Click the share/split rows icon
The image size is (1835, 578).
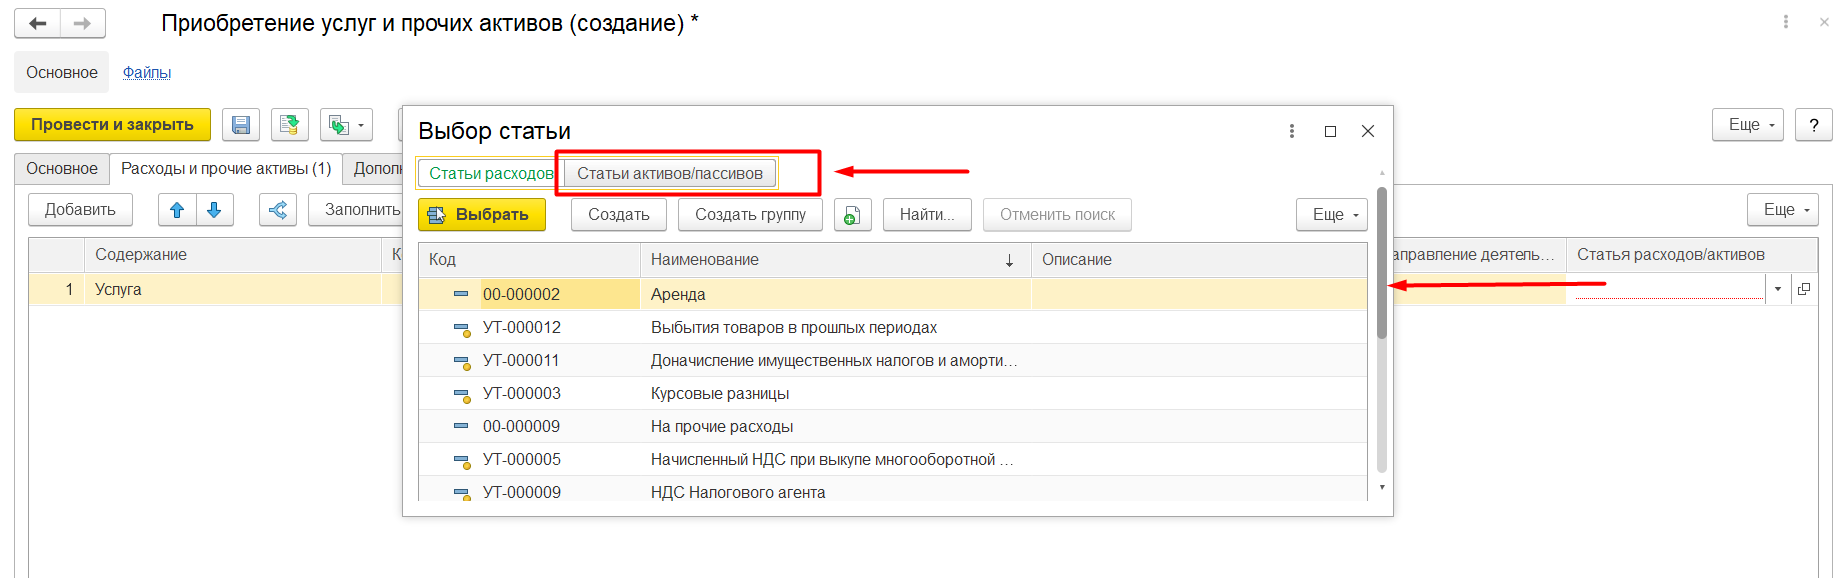[278, 210]
